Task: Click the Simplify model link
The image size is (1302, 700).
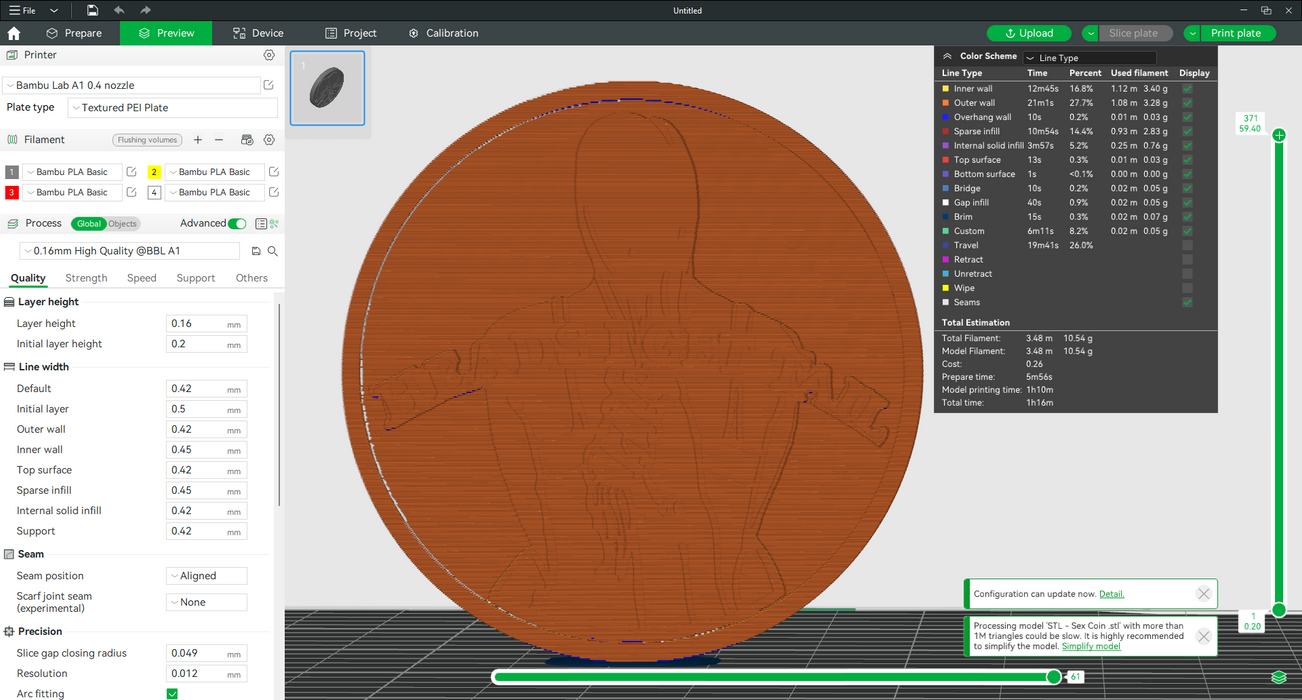Action: tap(1090, 646)
